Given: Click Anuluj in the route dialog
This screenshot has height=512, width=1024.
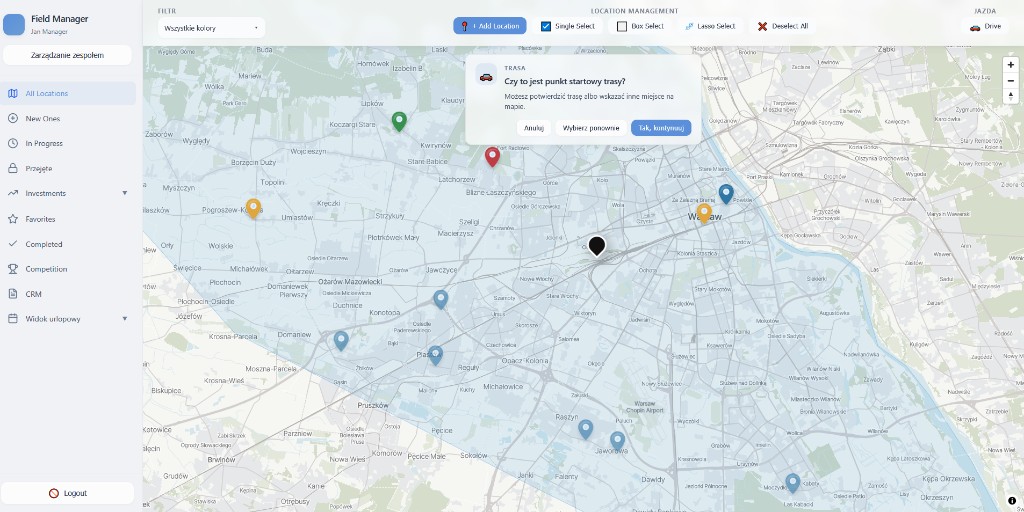Looking at the screenshot, I should [534, 128].
